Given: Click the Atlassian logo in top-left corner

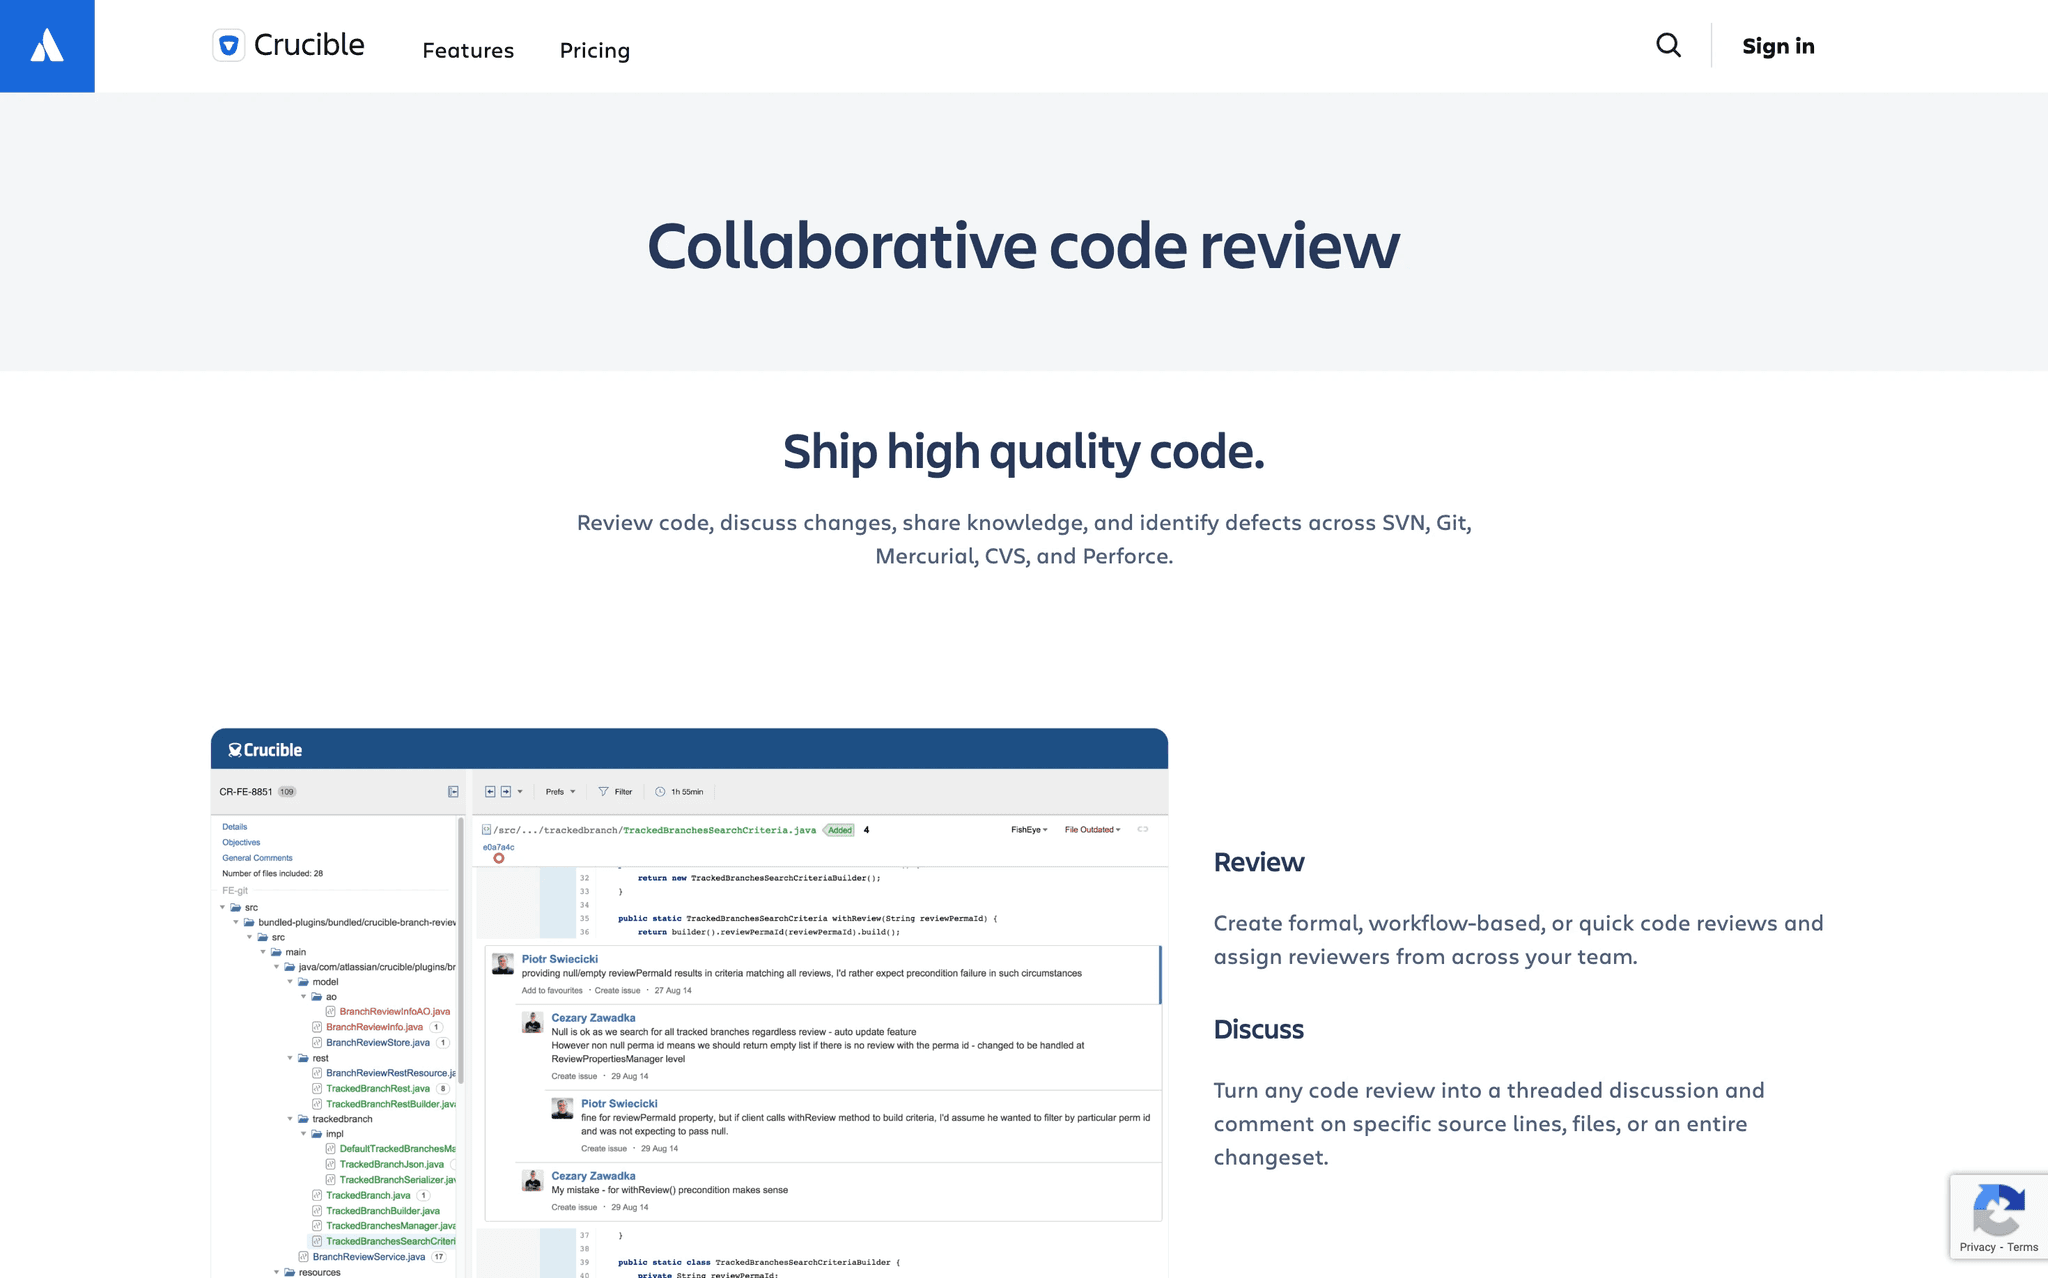Looking at the screenshot, I should tap(47, 45).
